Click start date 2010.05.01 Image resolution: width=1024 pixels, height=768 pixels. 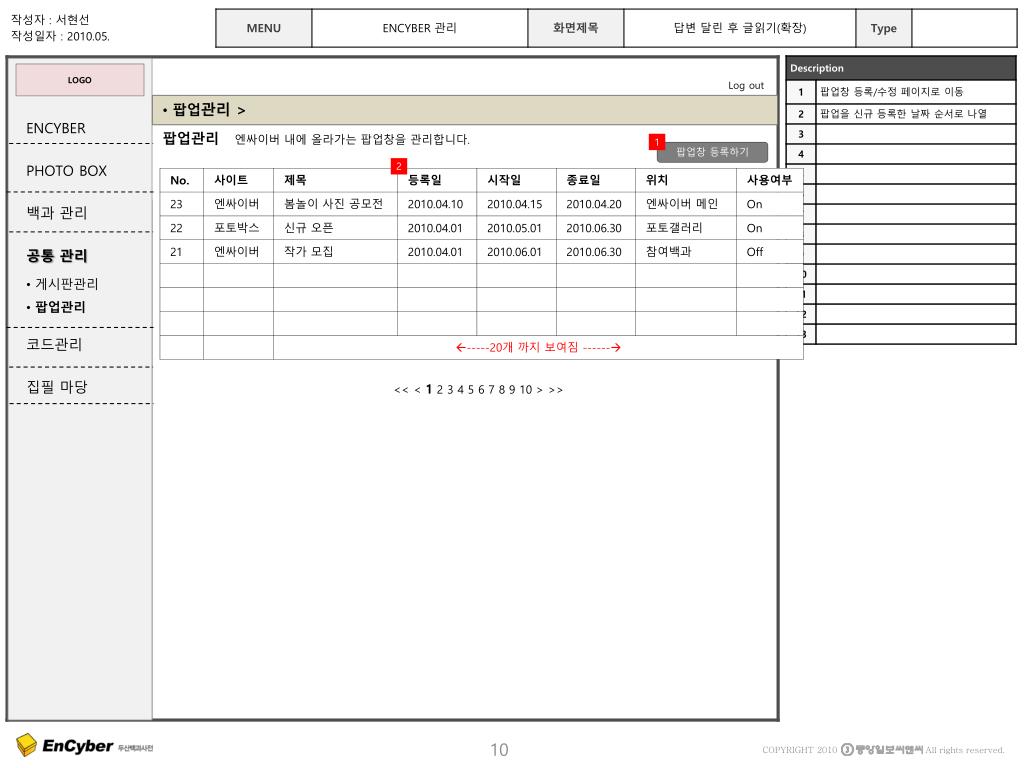[515, 228]
